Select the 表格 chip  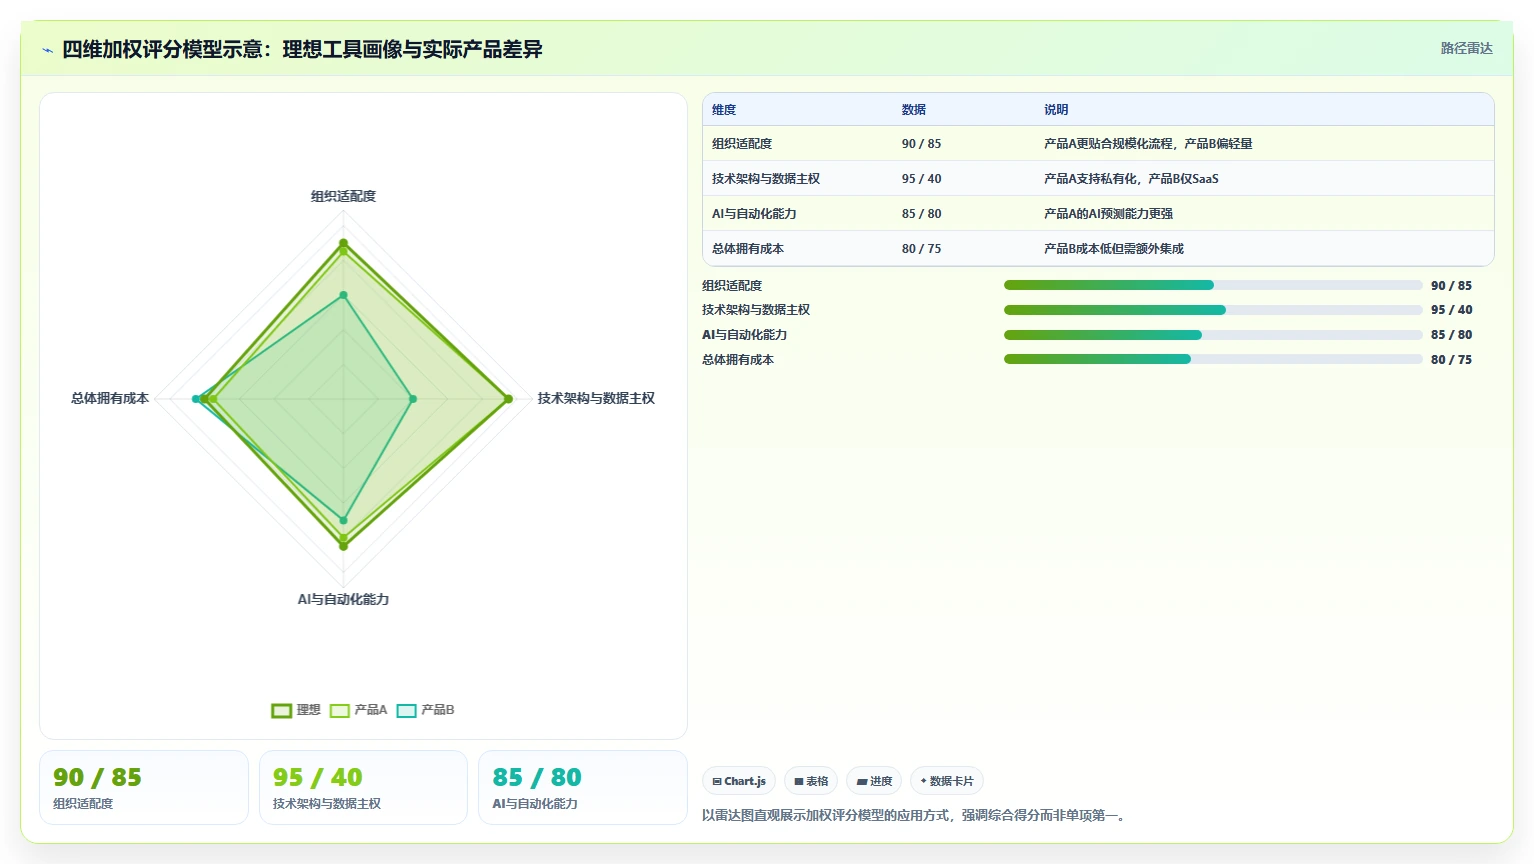tap(811, 781)
